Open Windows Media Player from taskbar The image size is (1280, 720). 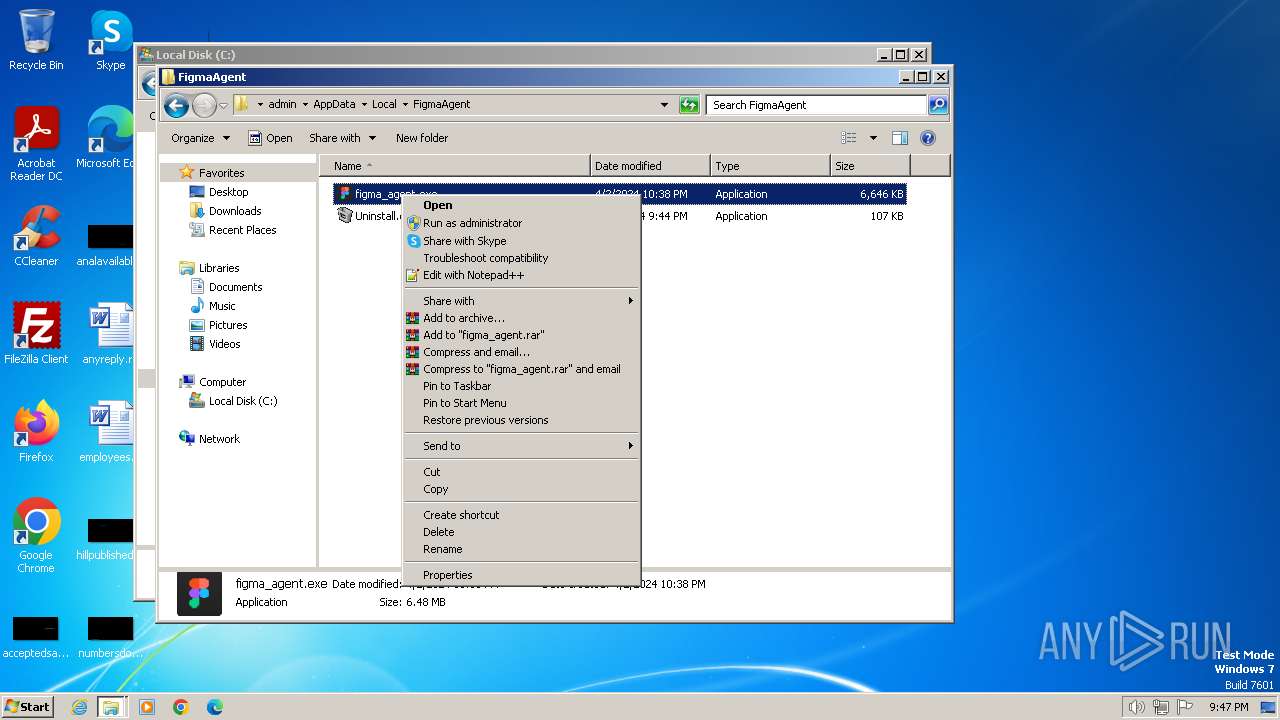click(147, 707)
